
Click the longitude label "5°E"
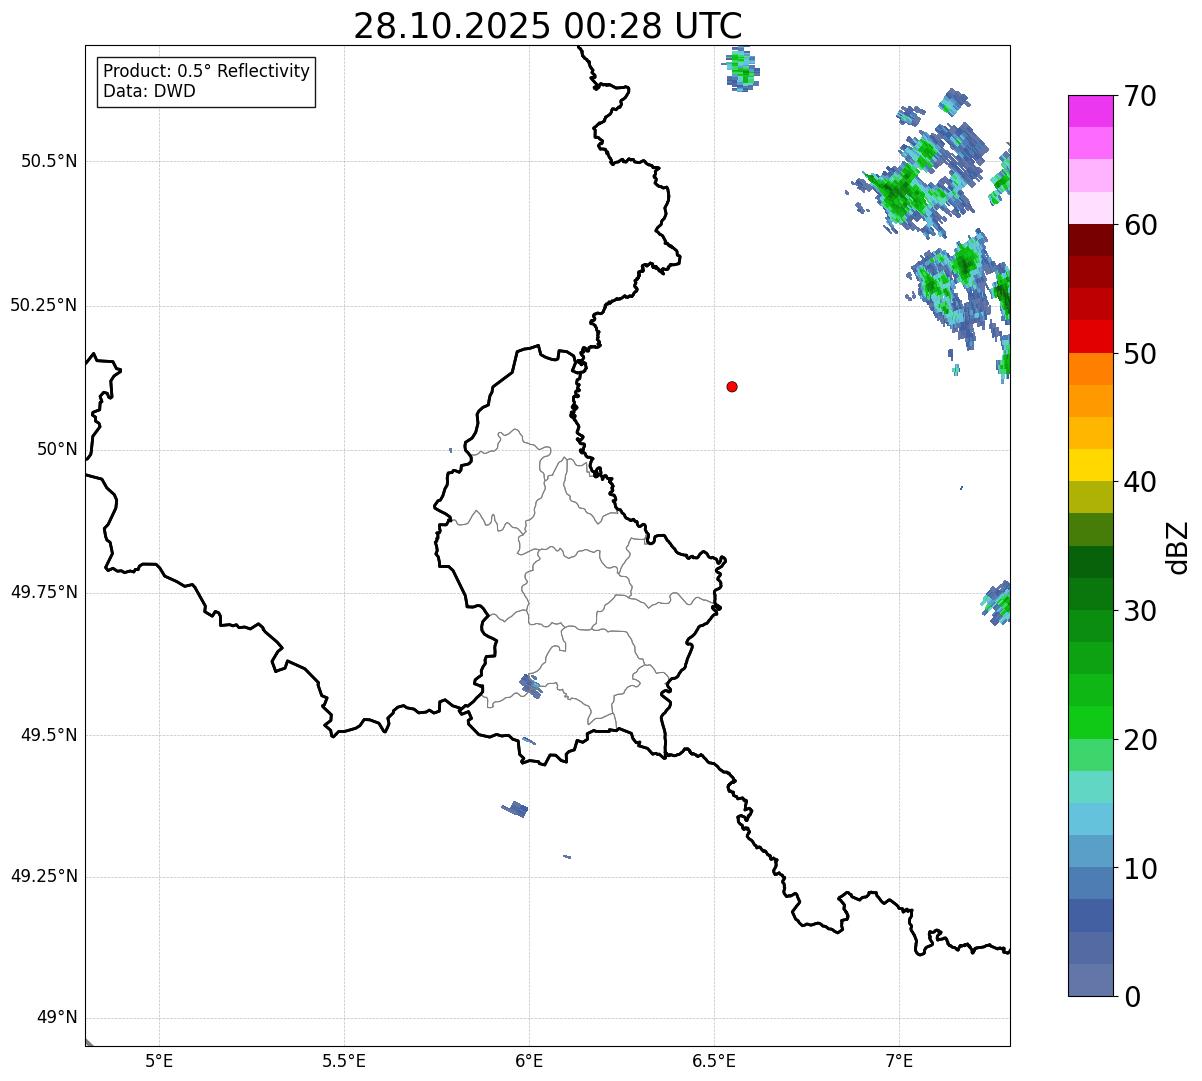click(x=159, y=1060)
